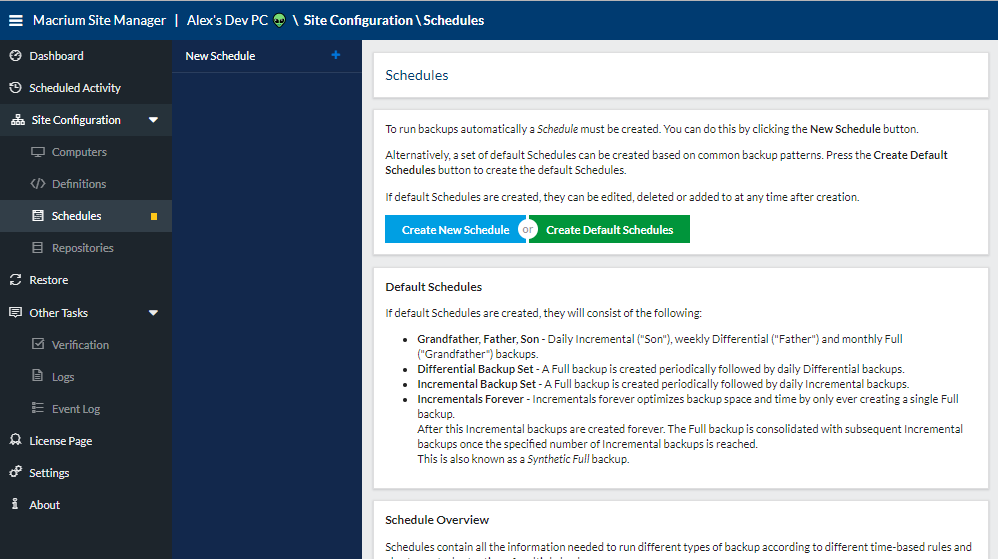This screenshot has width=998, height=559.
Task: Click the yellow square indicator on Schedules
Action: (153, 216)
